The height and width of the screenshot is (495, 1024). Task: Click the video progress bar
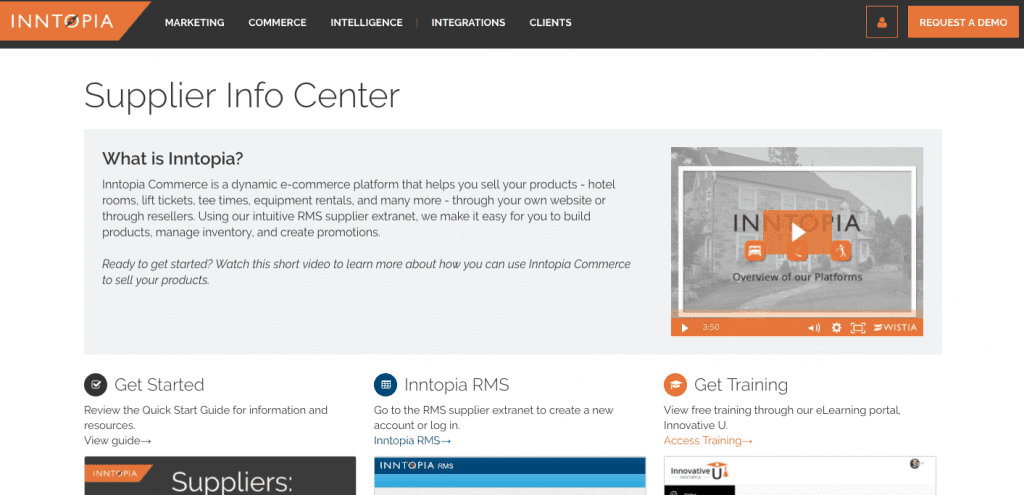(797, 315)
